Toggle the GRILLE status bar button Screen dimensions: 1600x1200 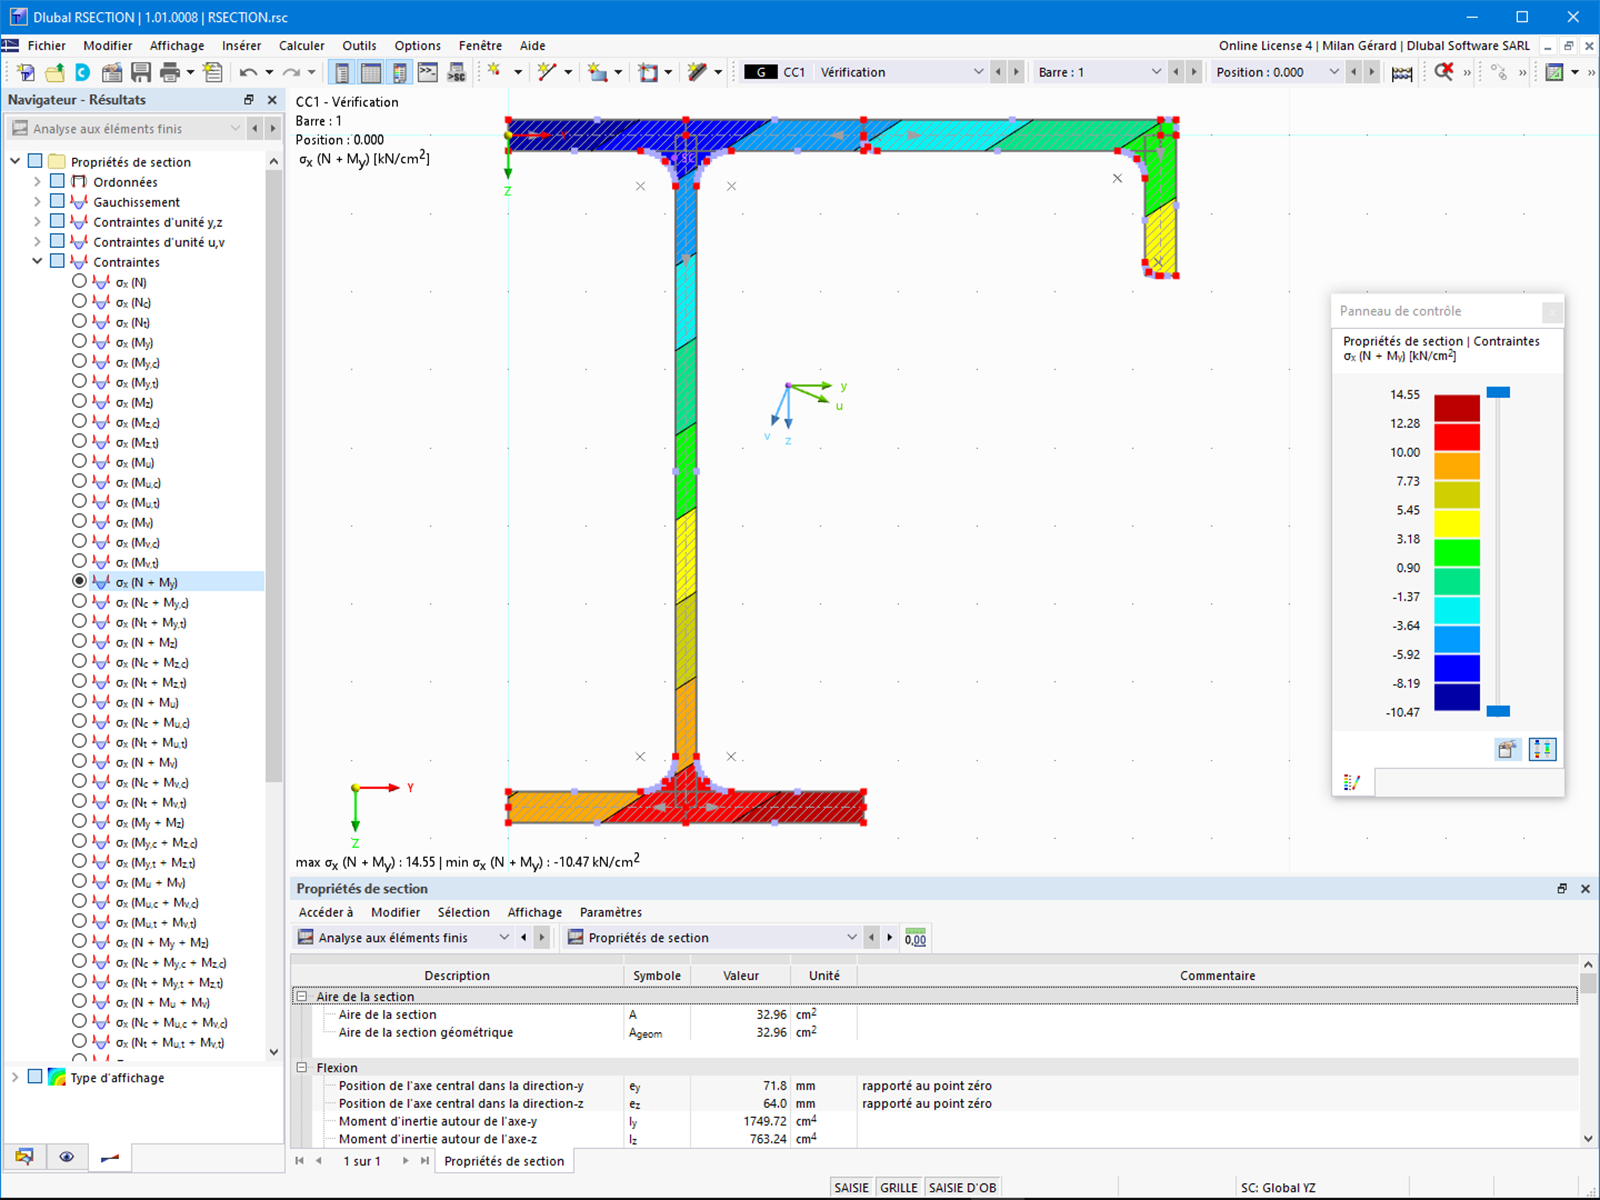coord(898,1187)
